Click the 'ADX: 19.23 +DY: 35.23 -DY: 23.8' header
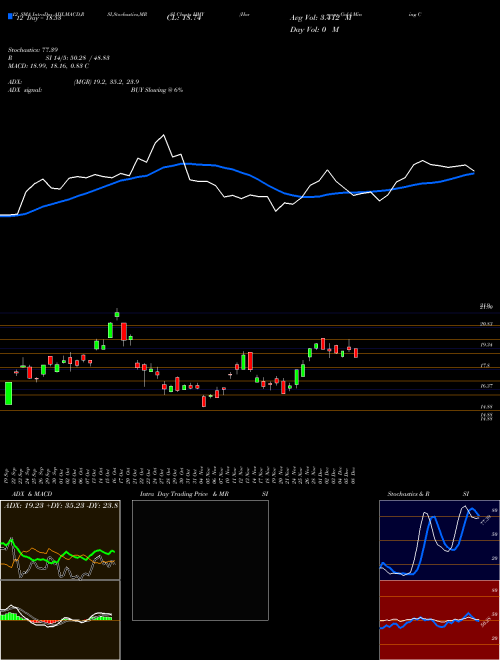 (x=61, y=505)
